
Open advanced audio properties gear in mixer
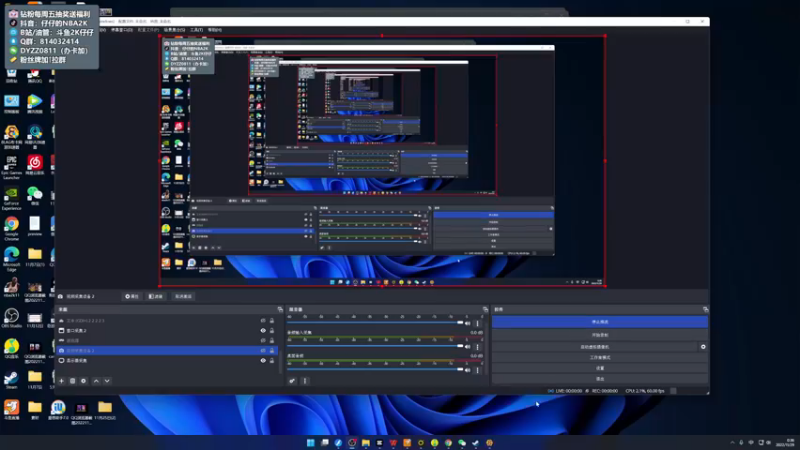point(292,381)
